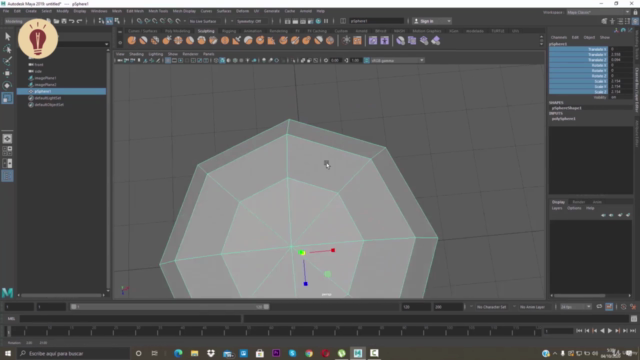Click Channels in the Channel Box
640x360 pixels.
(558, 37)
